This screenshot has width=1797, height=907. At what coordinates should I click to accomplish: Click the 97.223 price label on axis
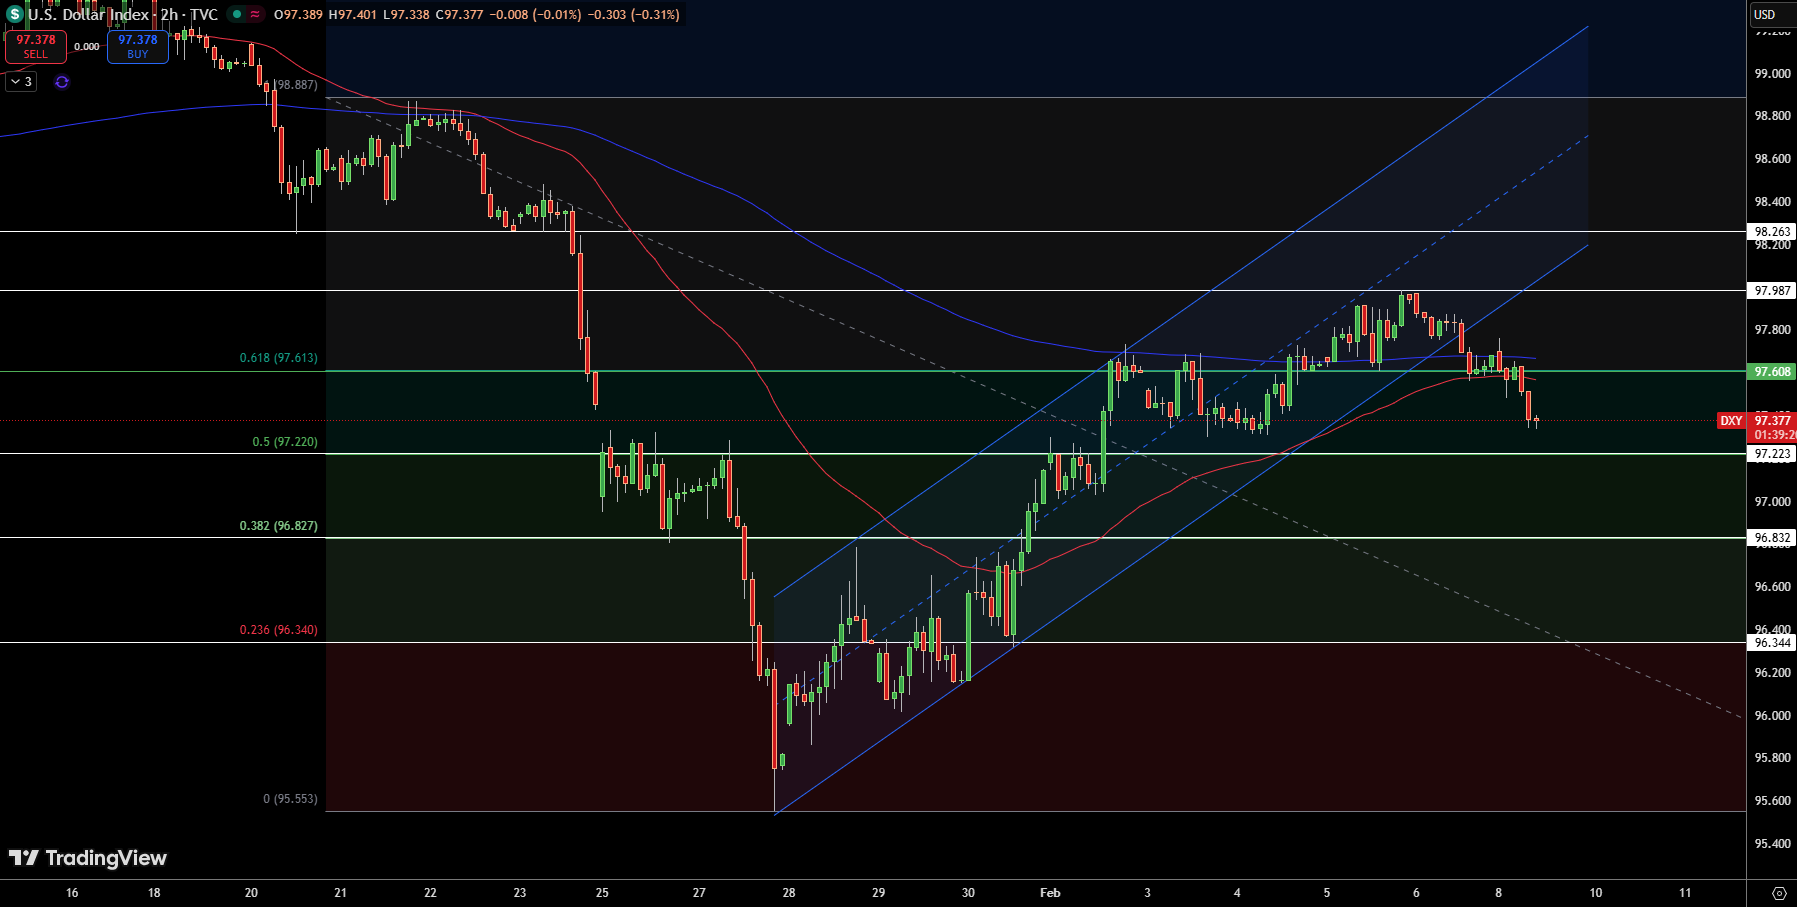pyautogui.click(x=1773, y=453)
